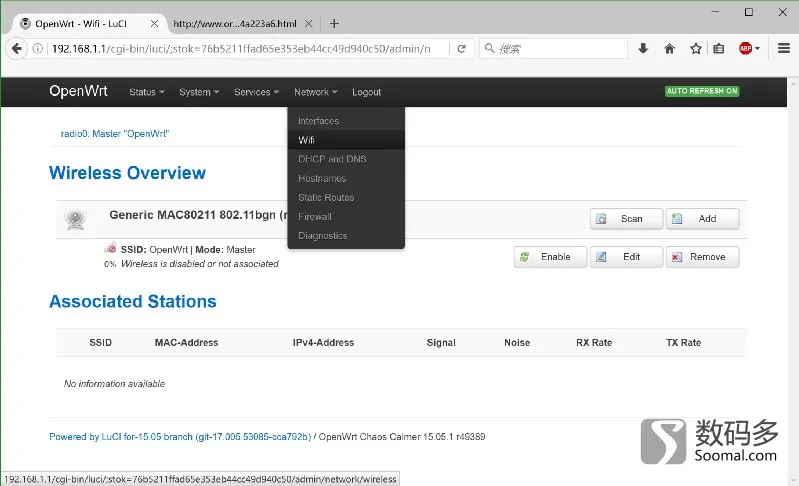The image size is (799, 486).
Task: Click the Add button
Action: 702,219
